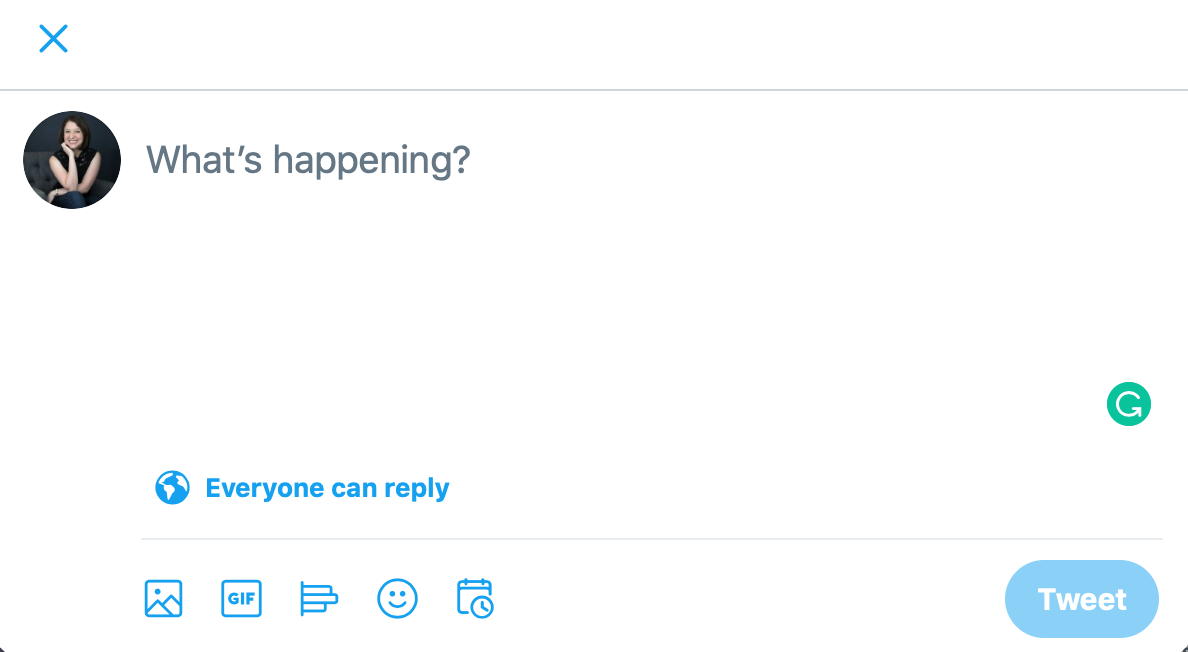Select the poll bars icon
The image size is (1188, 652).
pyautogui.click(x=319, y=598)
